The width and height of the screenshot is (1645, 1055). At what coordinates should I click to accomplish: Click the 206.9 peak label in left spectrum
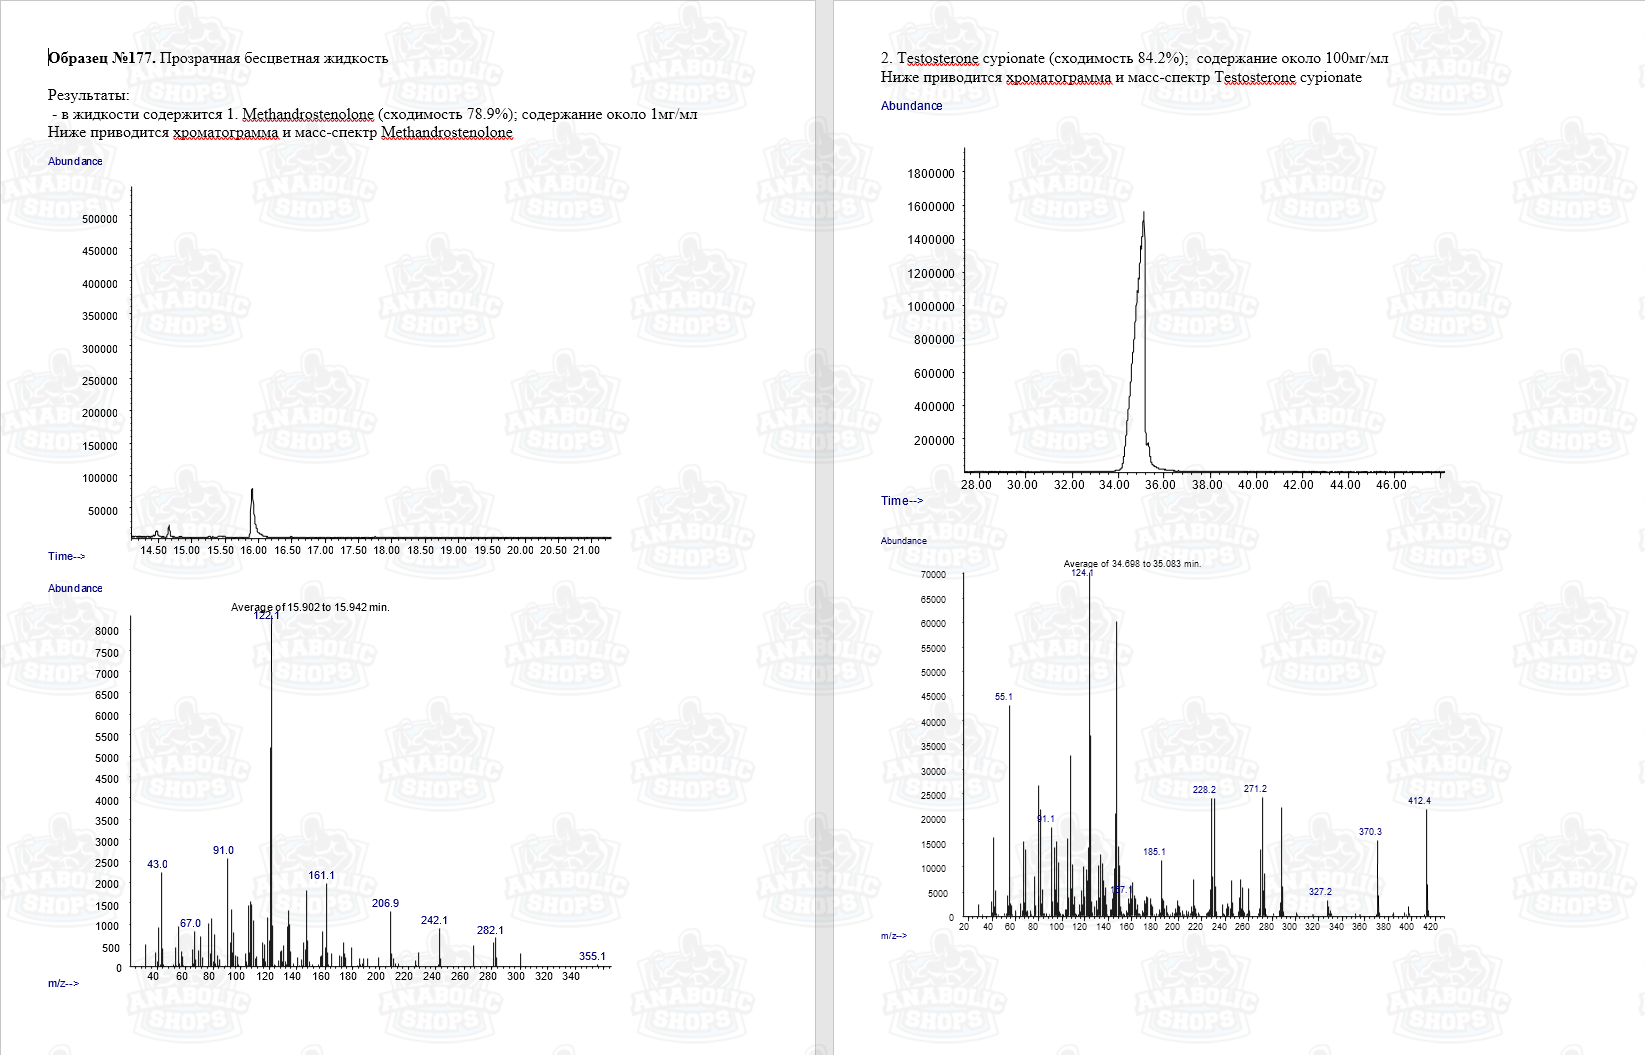[385, 903]
